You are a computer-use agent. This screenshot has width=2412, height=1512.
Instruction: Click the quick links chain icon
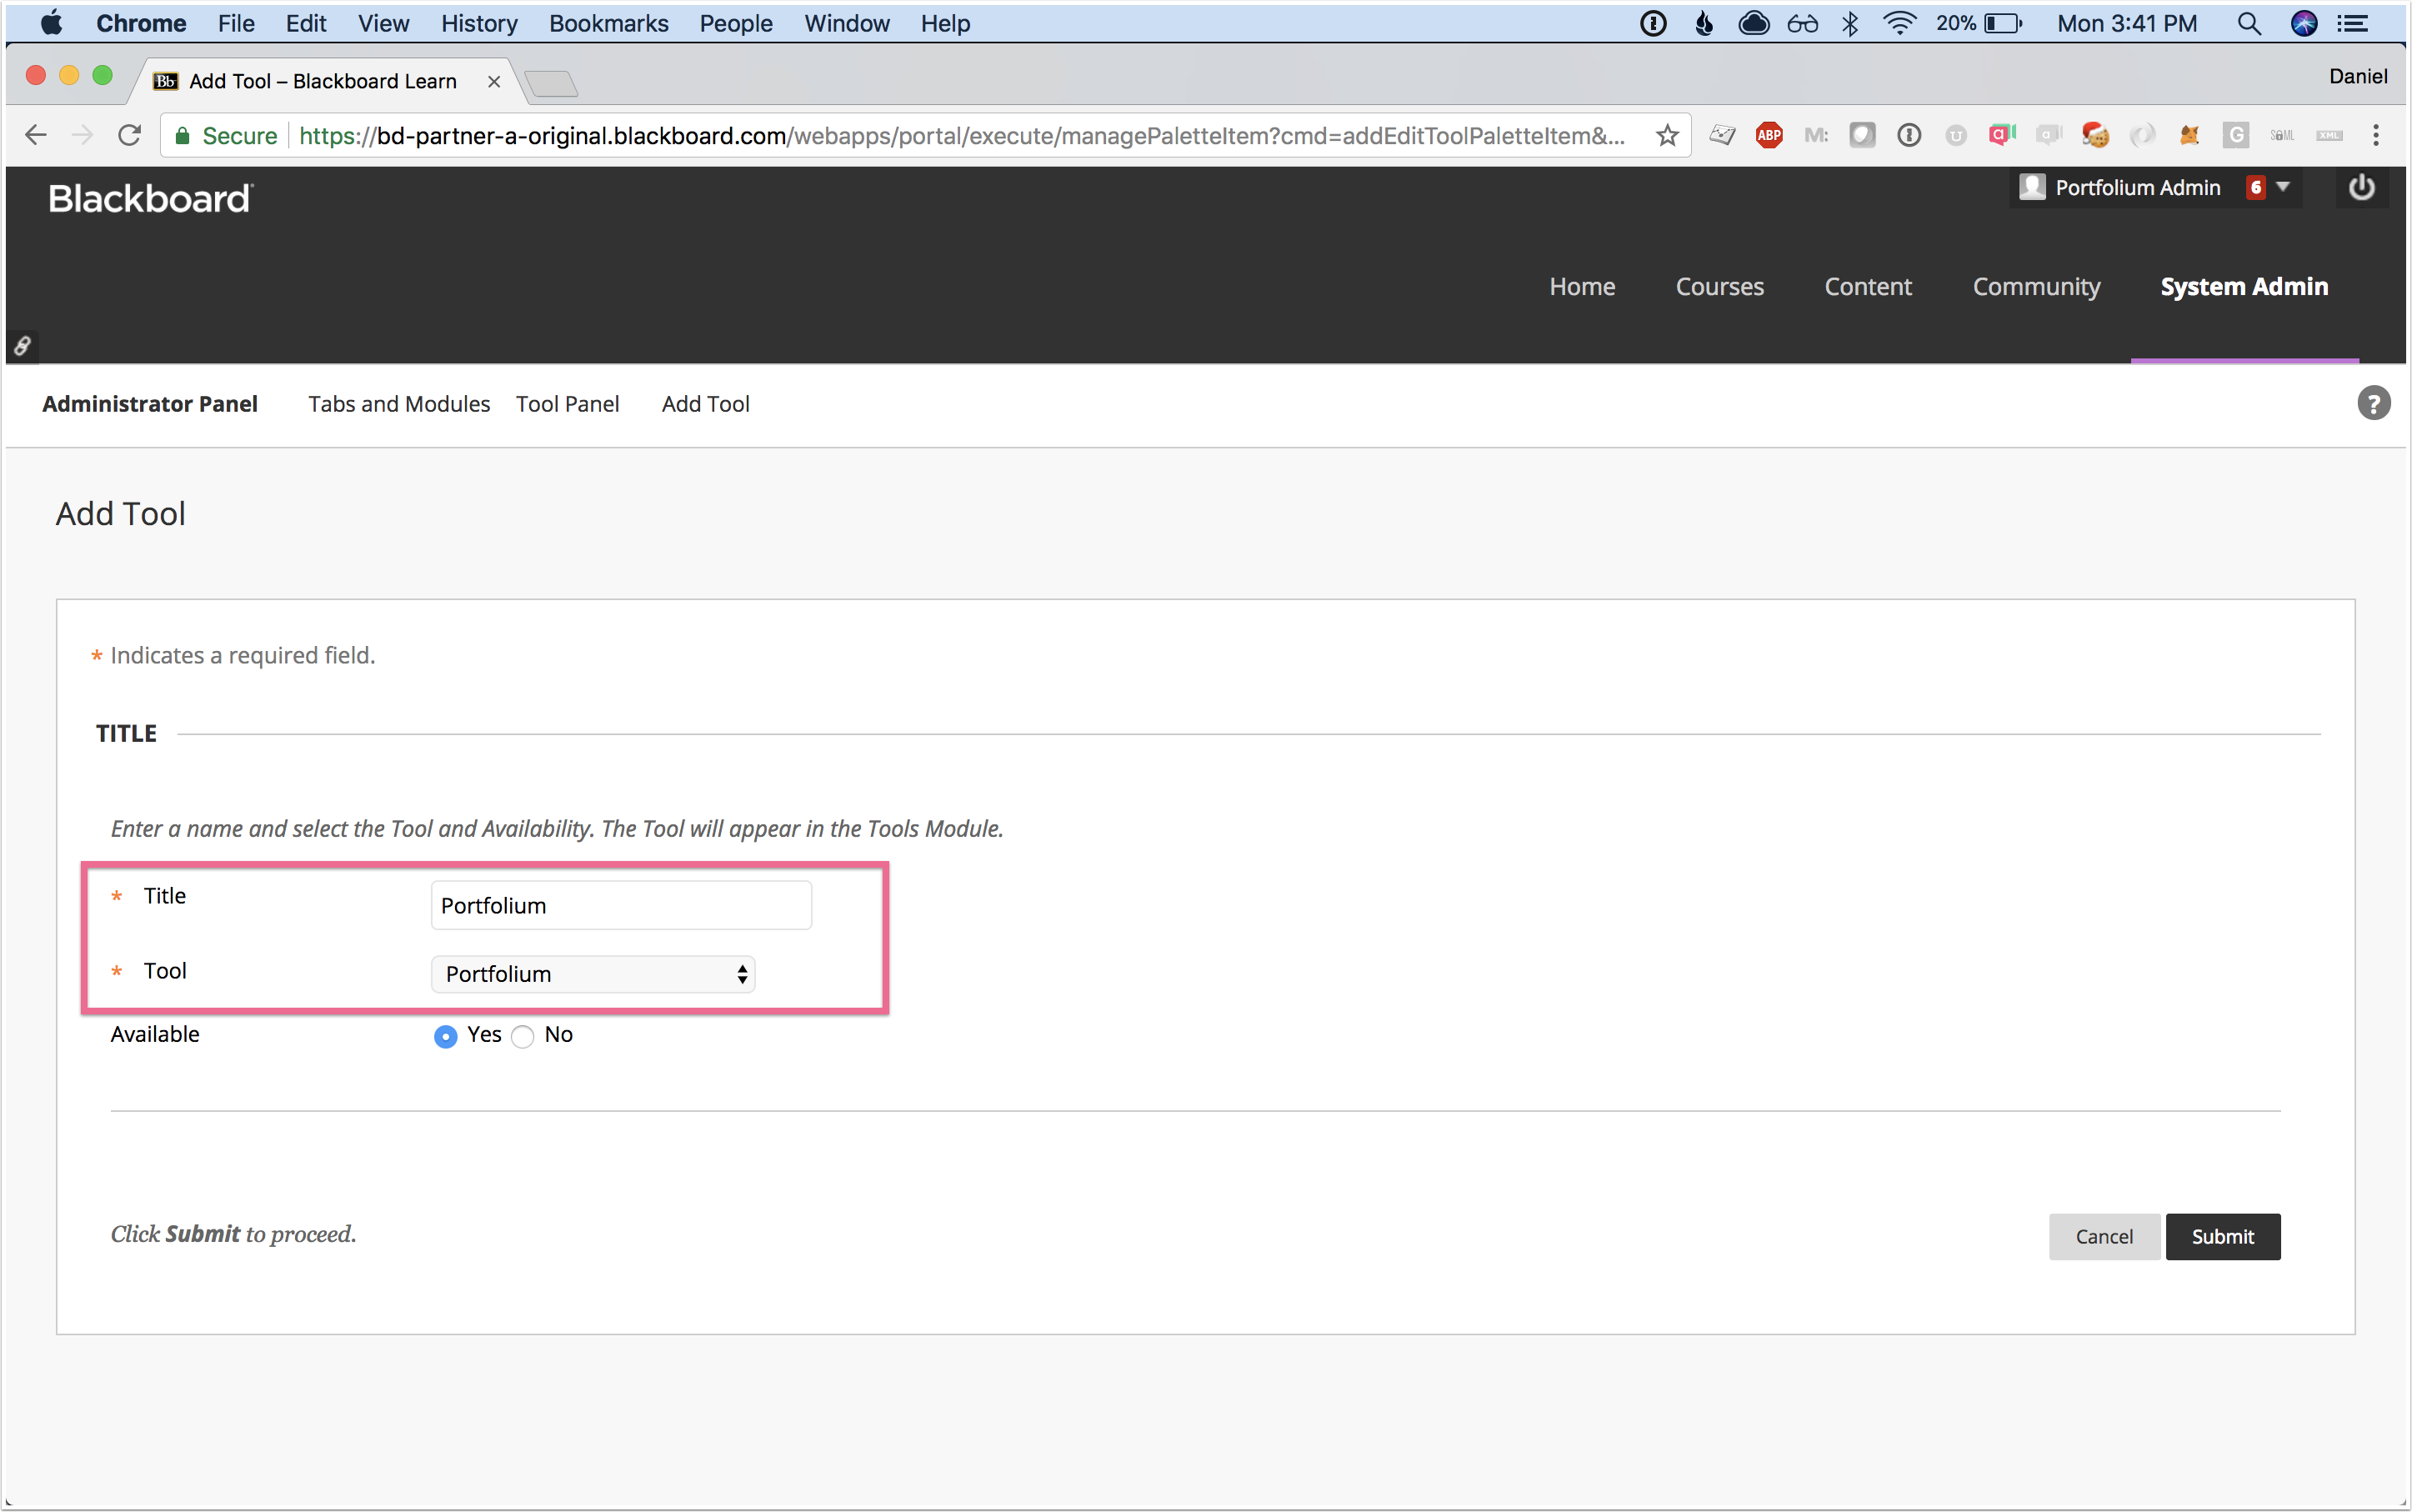(x=22, y=346)
